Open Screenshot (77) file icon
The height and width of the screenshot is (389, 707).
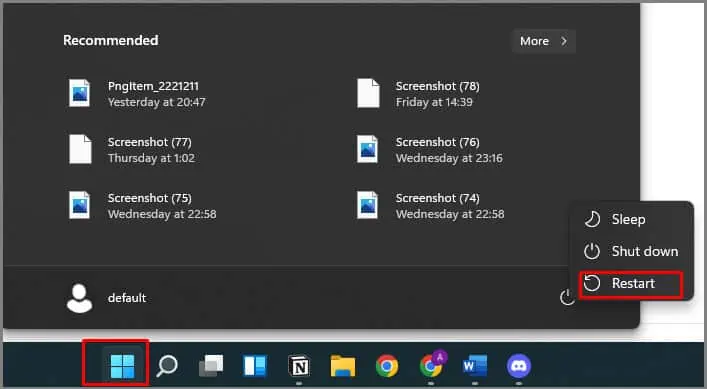(x=80, y=149)
